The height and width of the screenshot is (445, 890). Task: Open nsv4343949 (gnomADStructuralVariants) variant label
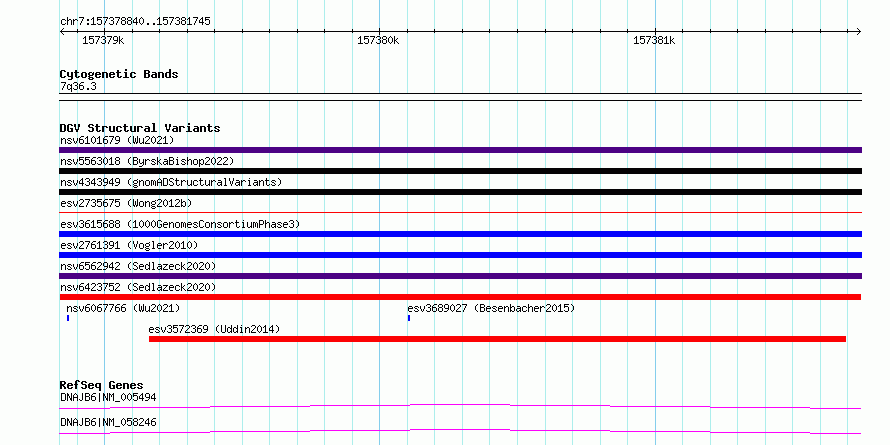coord(171,182)
